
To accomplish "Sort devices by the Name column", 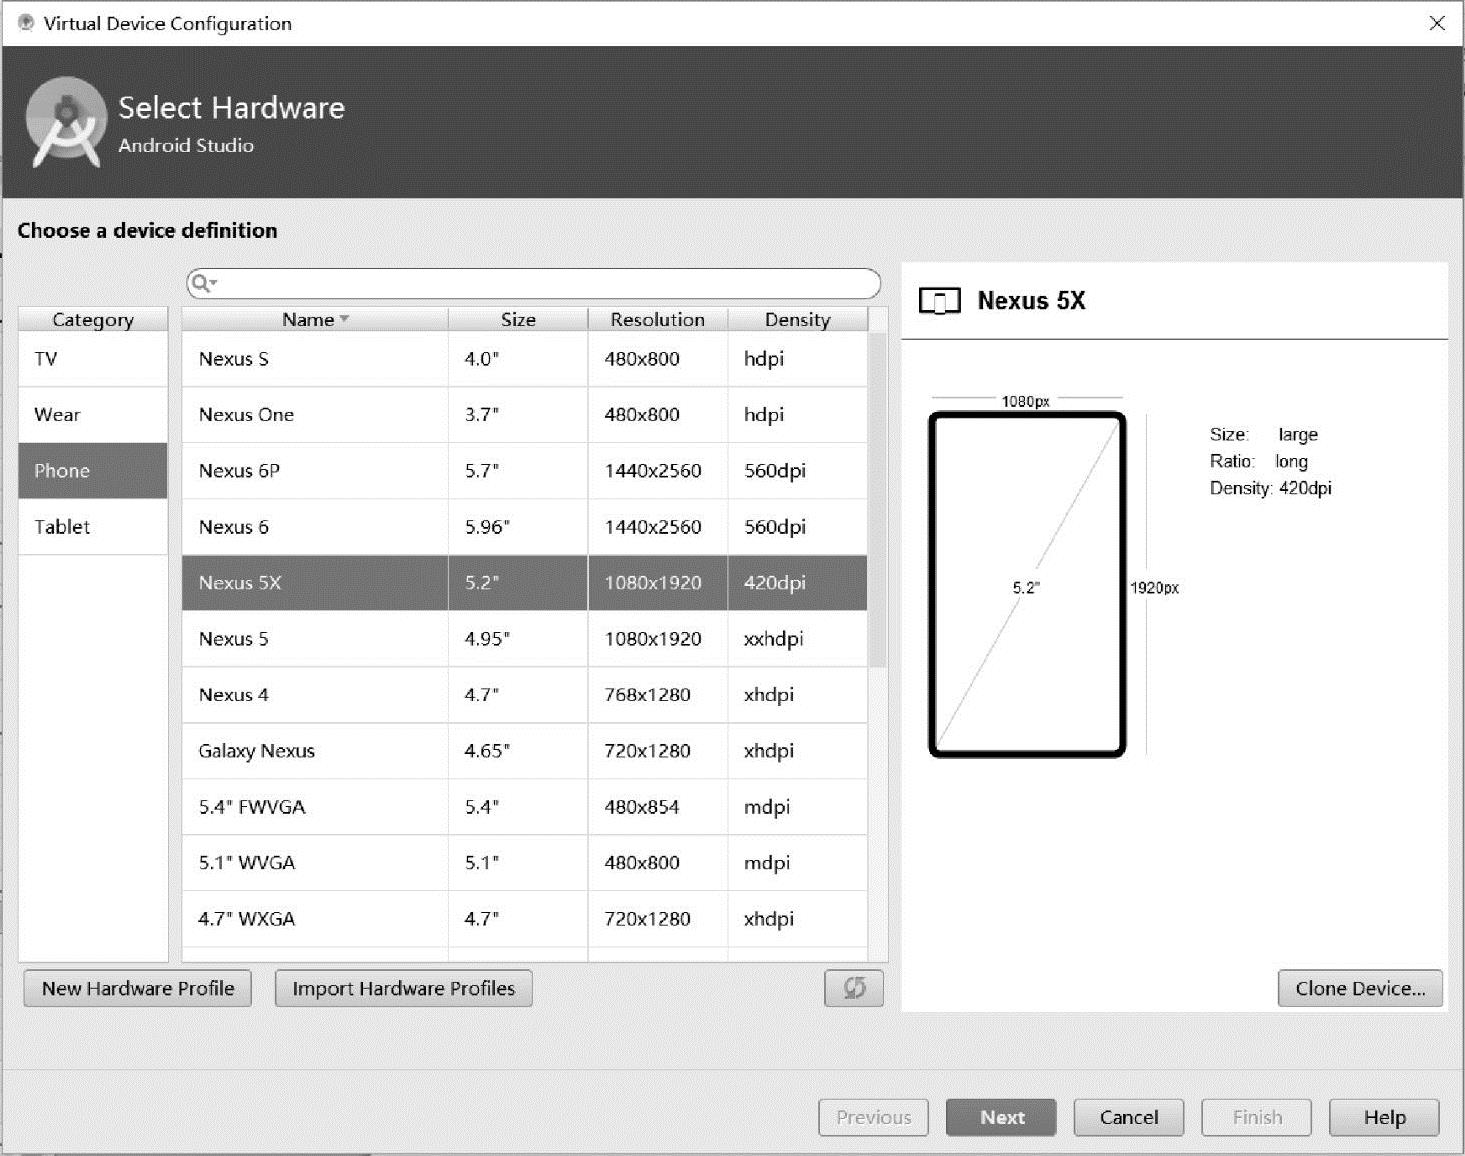I will tap(315, 319).
